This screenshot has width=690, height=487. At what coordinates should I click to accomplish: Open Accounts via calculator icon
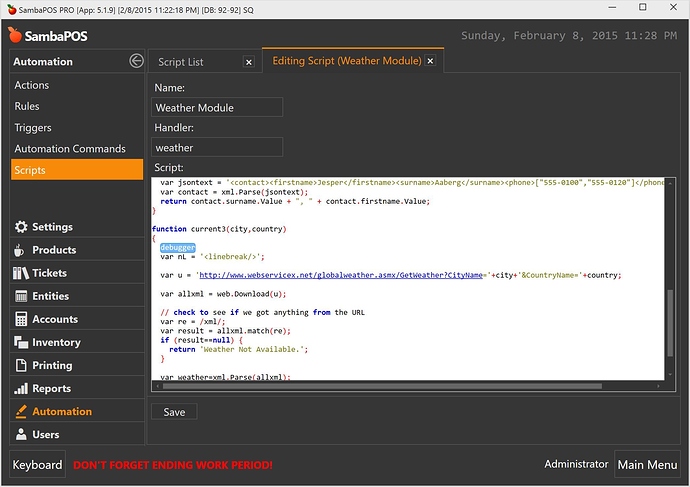click(x=21, y=319)
